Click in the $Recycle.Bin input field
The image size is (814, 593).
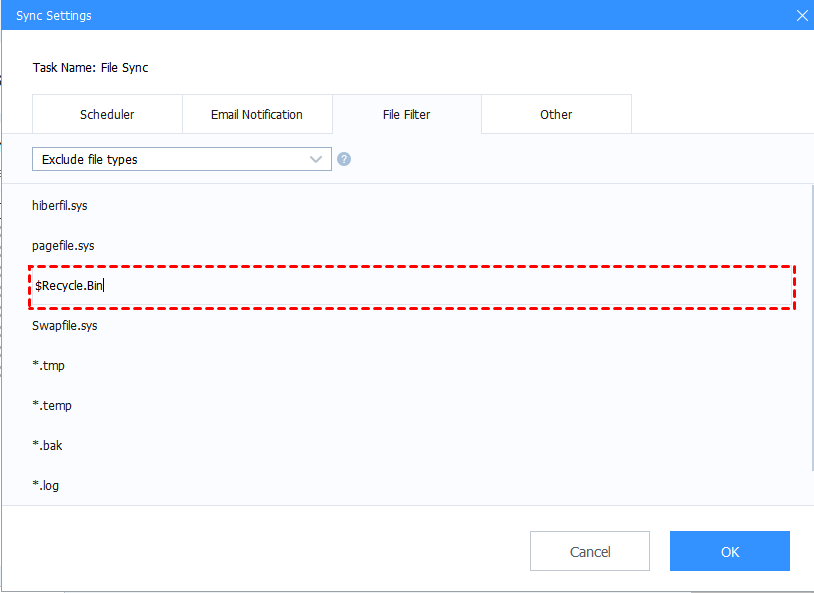pos(412,286)
